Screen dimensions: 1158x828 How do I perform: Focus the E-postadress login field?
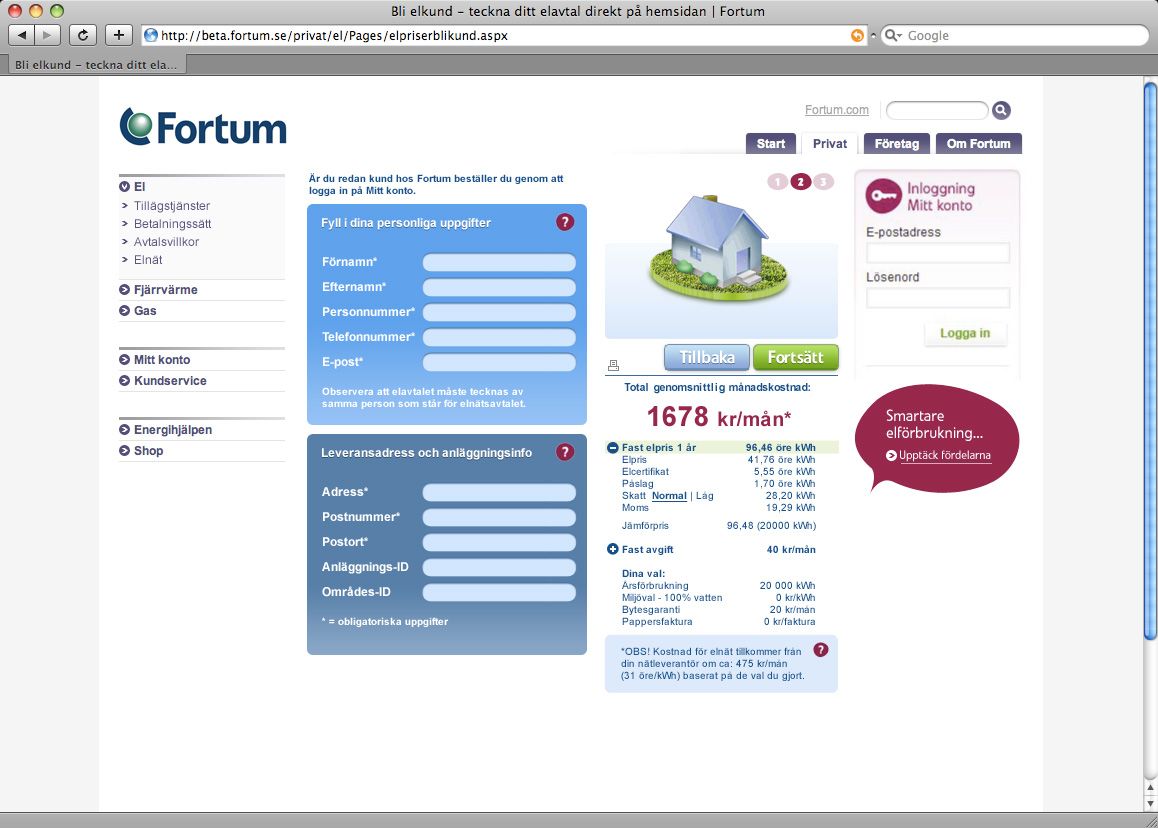(x=938, y=253)
